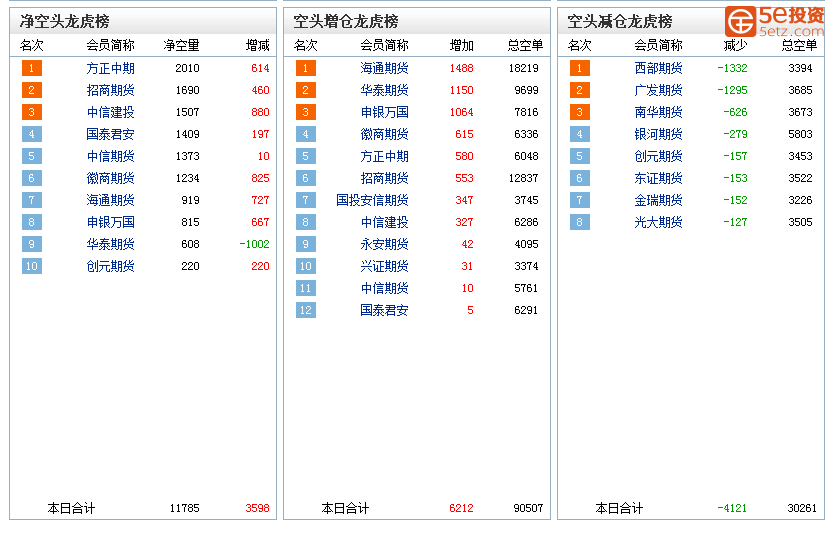Click the red 1488 increase value
This screenshot has width=832, height=540.
462,68
